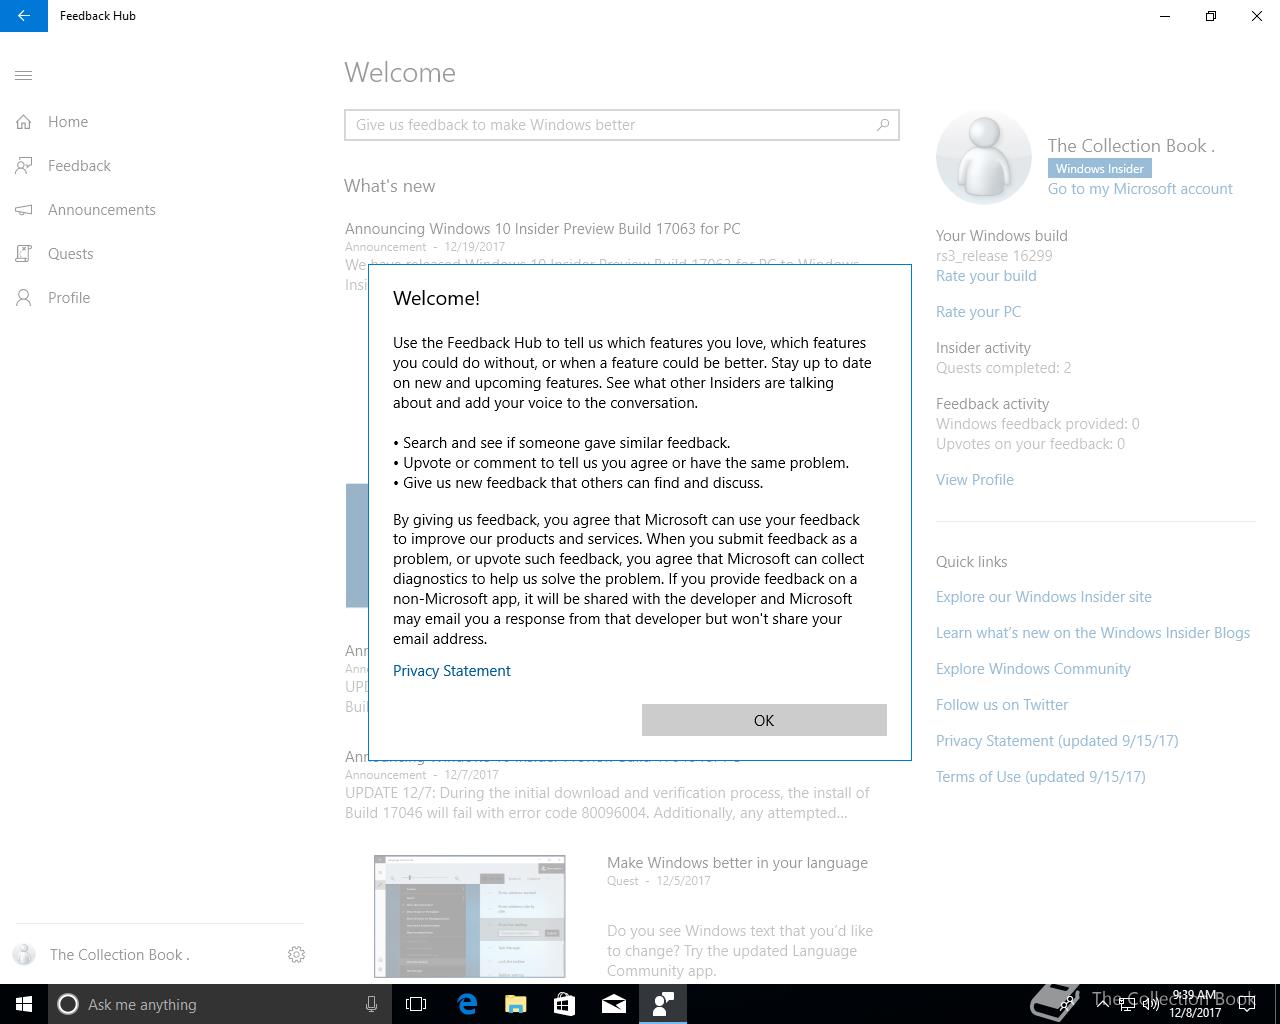Open the View Profile link
Viewport: 1280px width, 1024px height.
(975, 480)
